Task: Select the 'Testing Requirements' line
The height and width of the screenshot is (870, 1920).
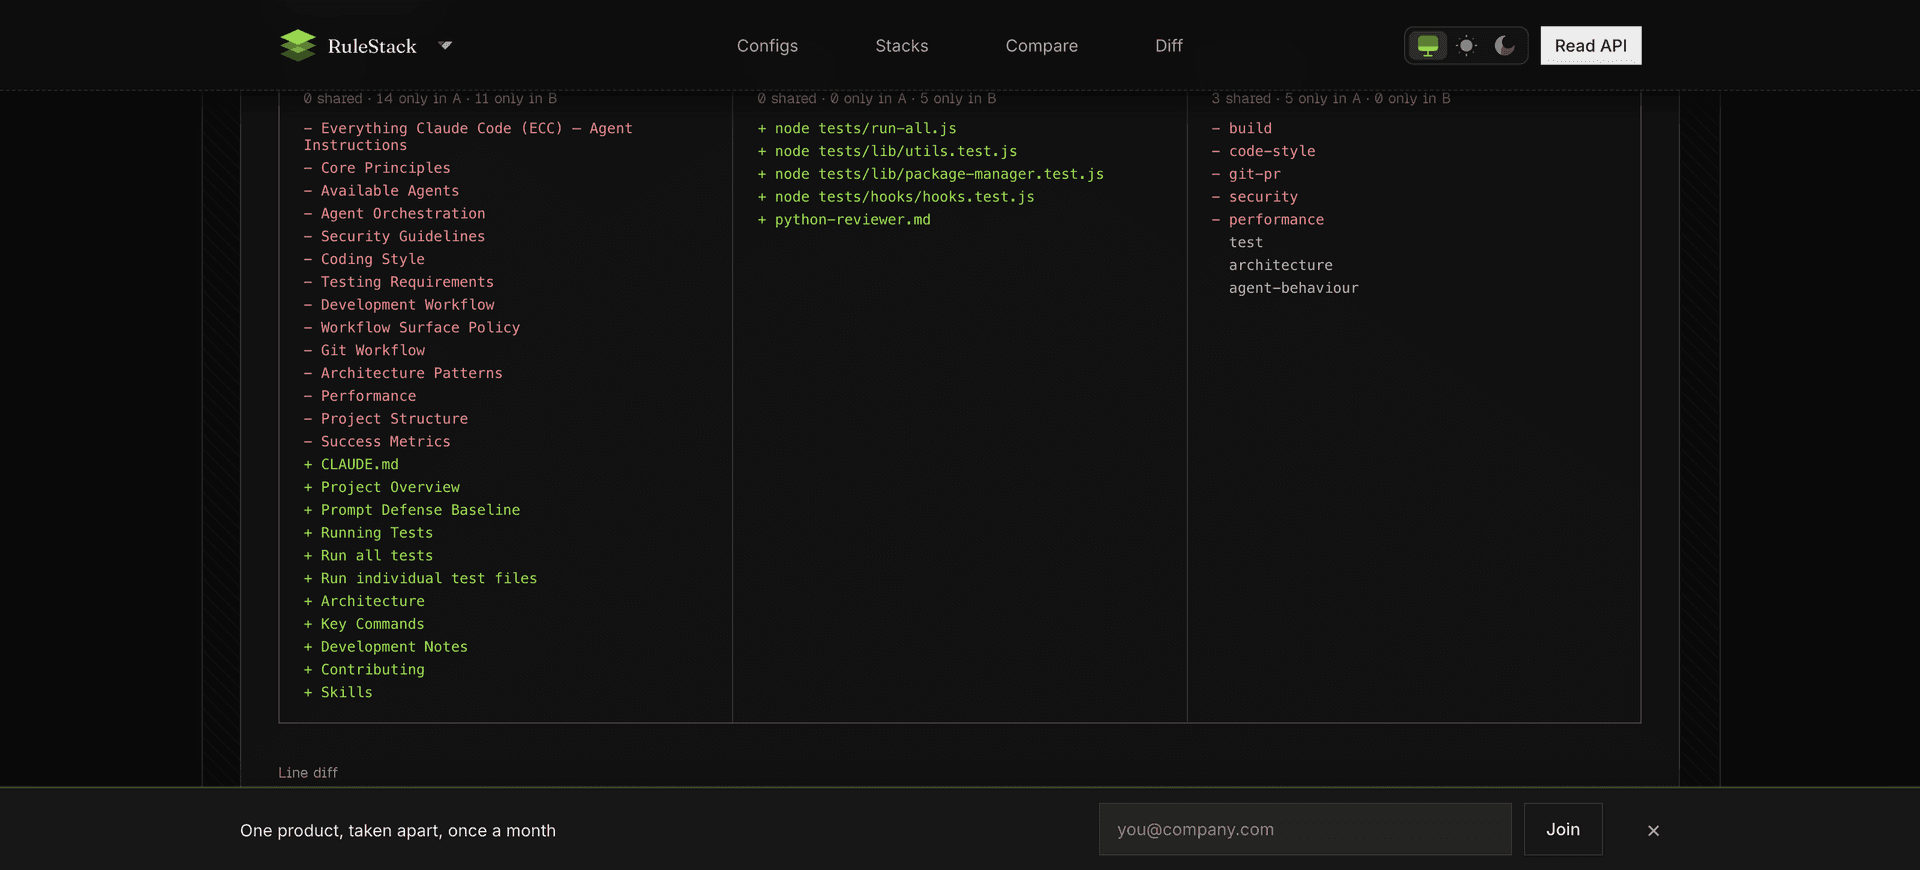Action: pyautogui.click(x=398, y=282)
